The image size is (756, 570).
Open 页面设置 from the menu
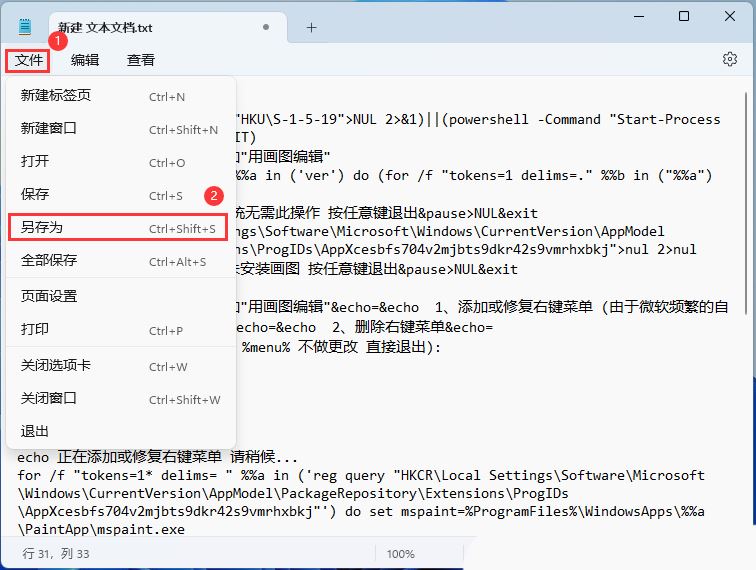coord(121,296)
